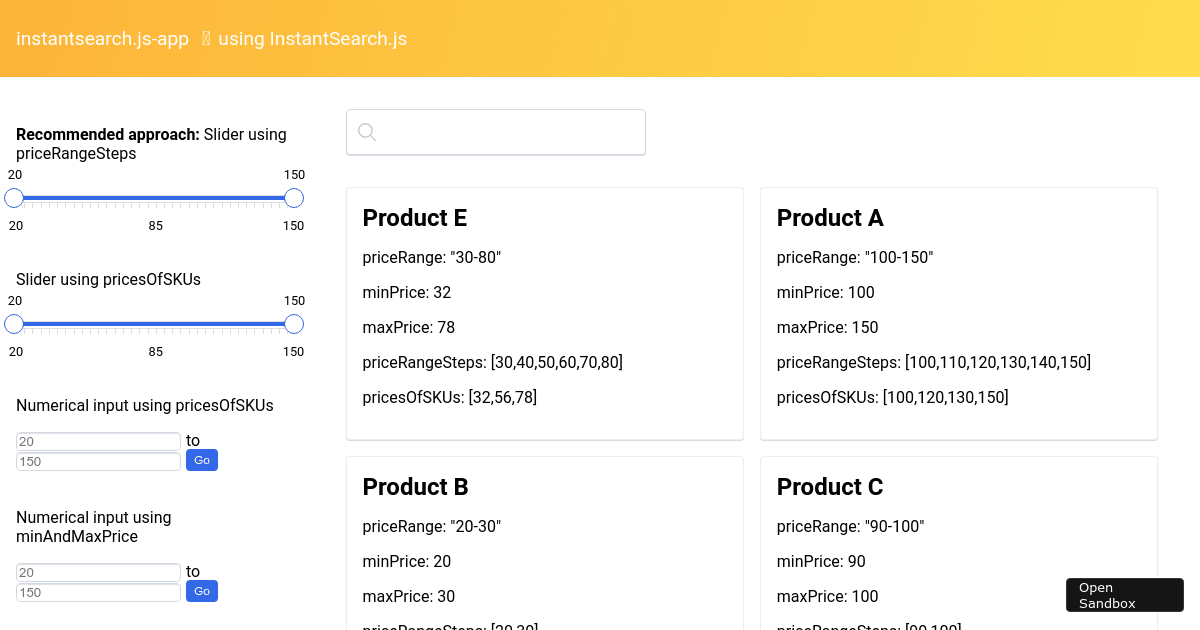
Task: Click 'maxPrice: 30' in Product B
Action: [x=409, y=596]
